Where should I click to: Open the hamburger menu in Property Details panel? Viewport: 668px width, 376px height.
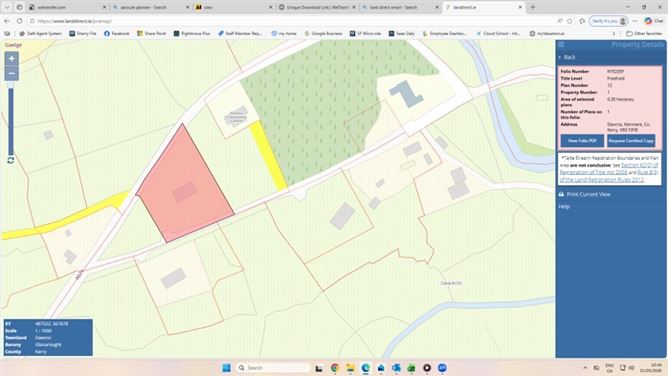point(561,45)
